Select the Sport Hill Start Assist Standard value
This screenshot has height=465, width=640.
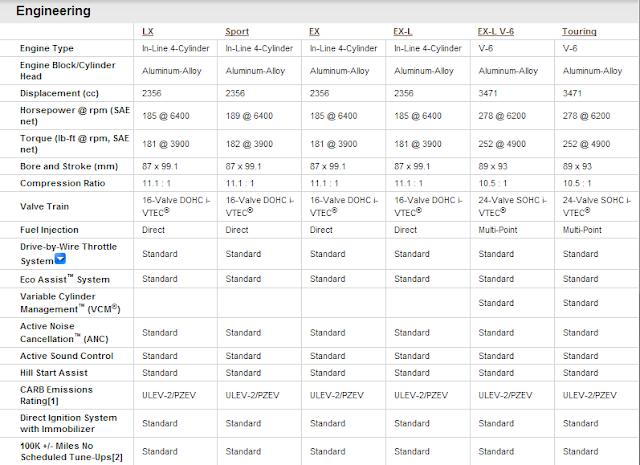point(243,372)
